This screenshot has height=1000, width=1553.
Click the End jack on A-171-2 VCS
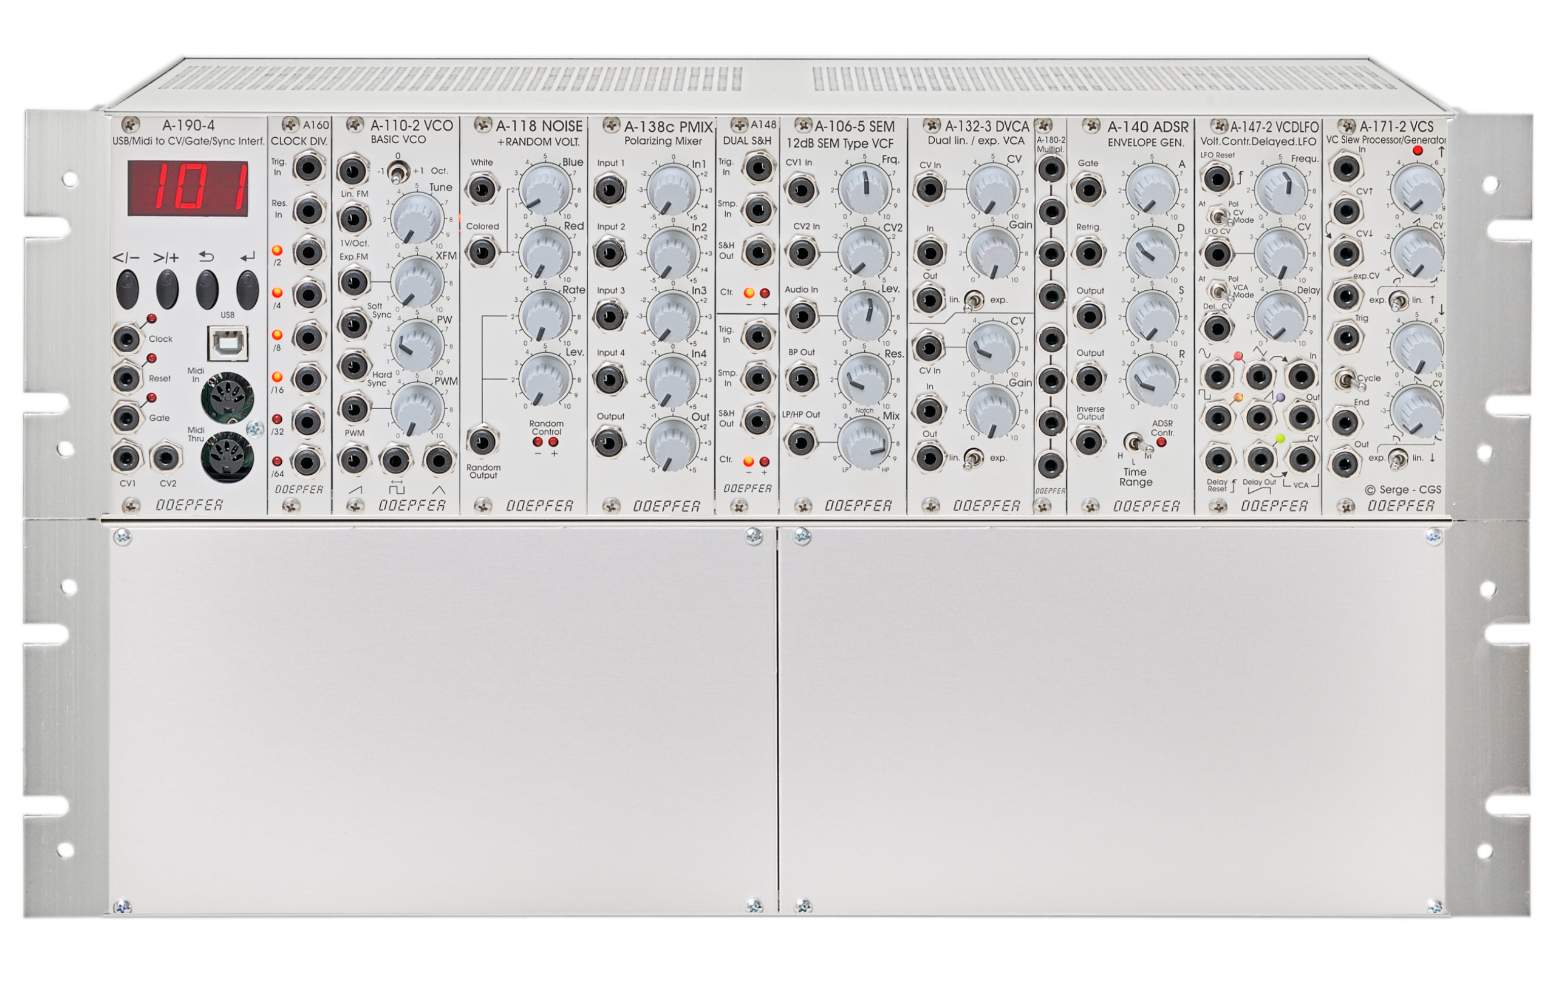[x=1345, y=421]
